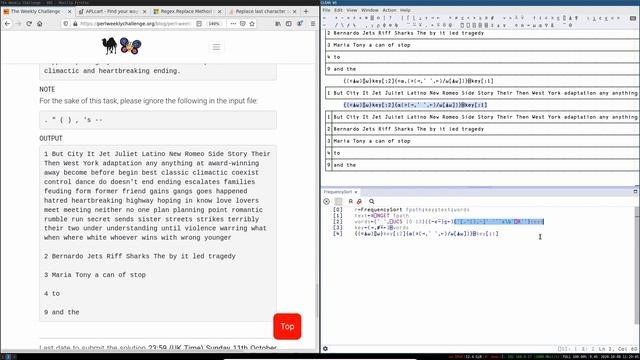This screenshot has width=640, height=360.
Task: Open the Firefox home page
Action: click(x=40, y=24)
